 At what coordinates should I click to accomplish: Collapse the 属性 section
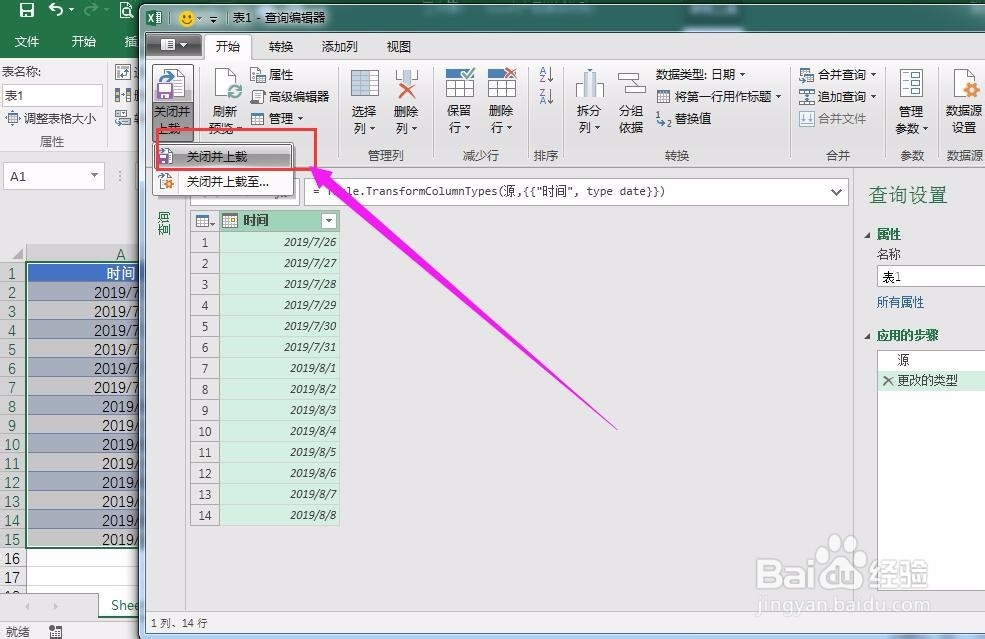(868, 235)
